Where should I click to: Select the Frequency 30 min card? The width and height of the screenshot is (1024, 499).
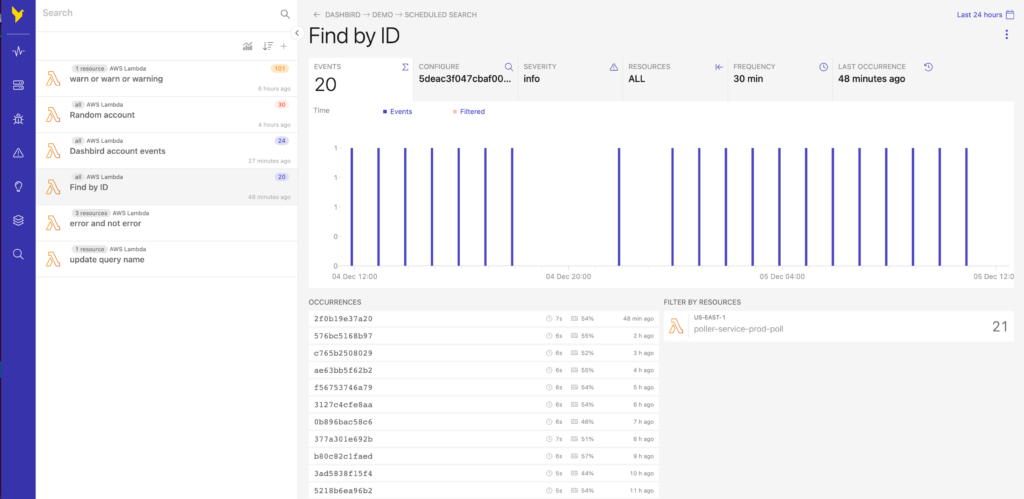click(x=780, y=79)
